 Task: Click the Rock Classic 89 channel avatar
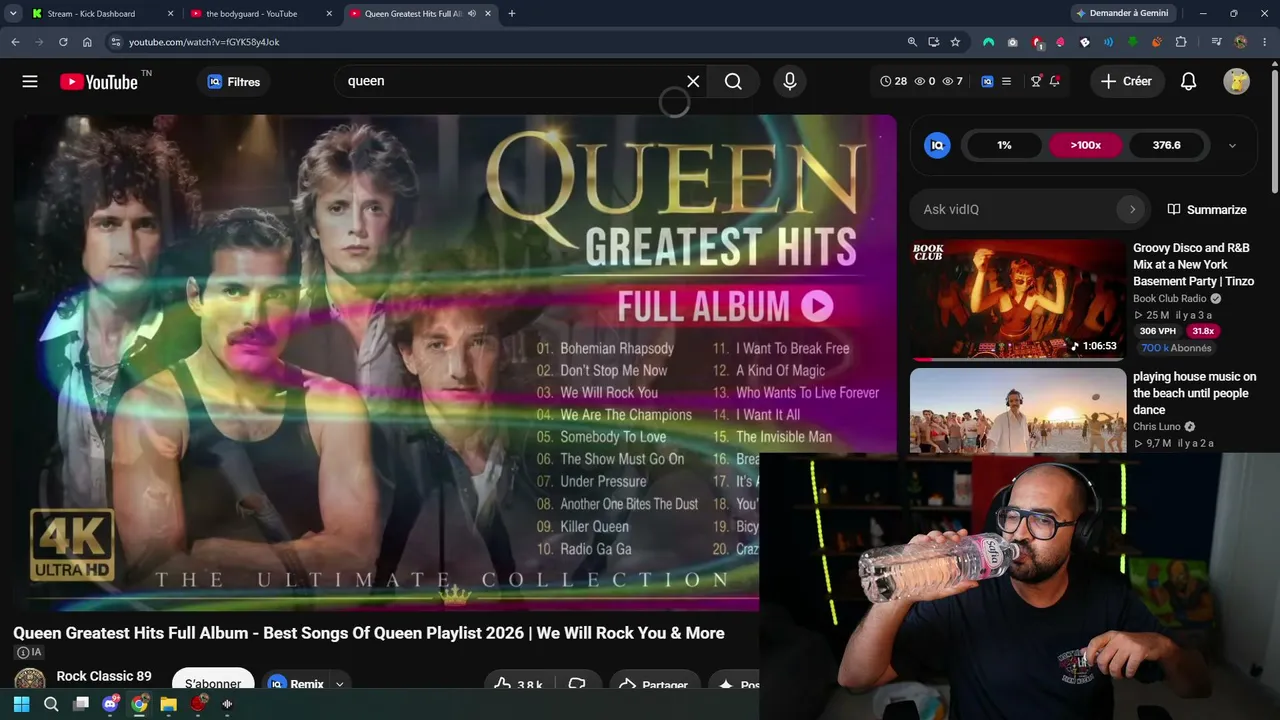[x=29, y=681]
